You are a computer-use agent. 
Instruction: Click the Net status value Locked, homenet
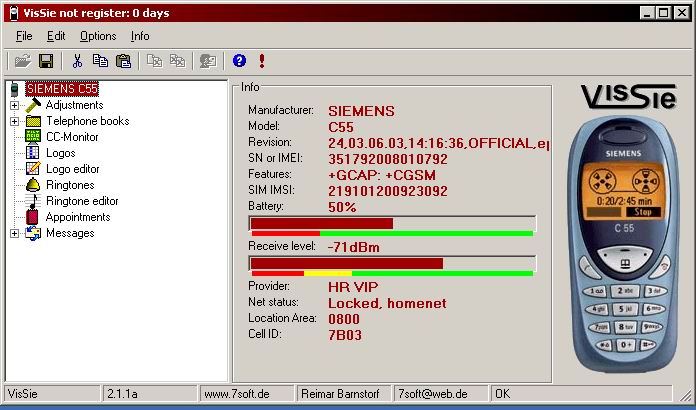point(387,303)
